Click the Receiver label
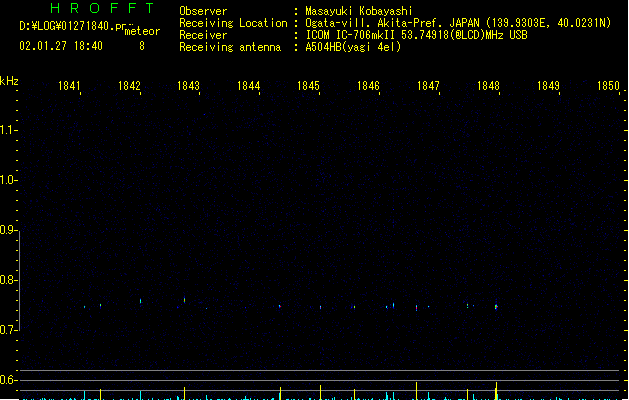The width and height of the screenshot is (629, 400). coord(203,35)
